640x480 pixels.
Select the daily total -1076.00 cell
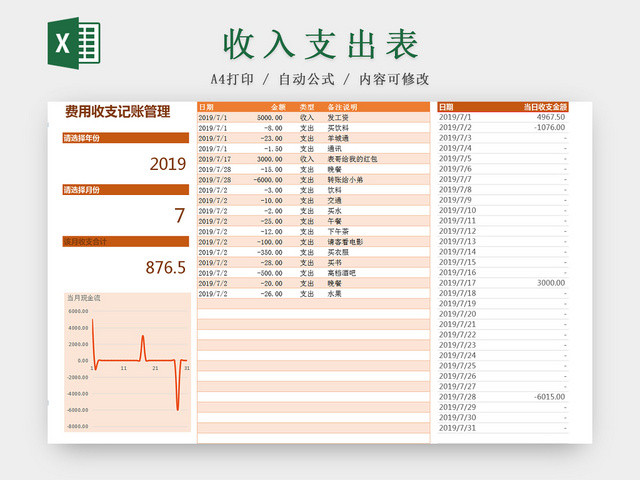point(549,127)
